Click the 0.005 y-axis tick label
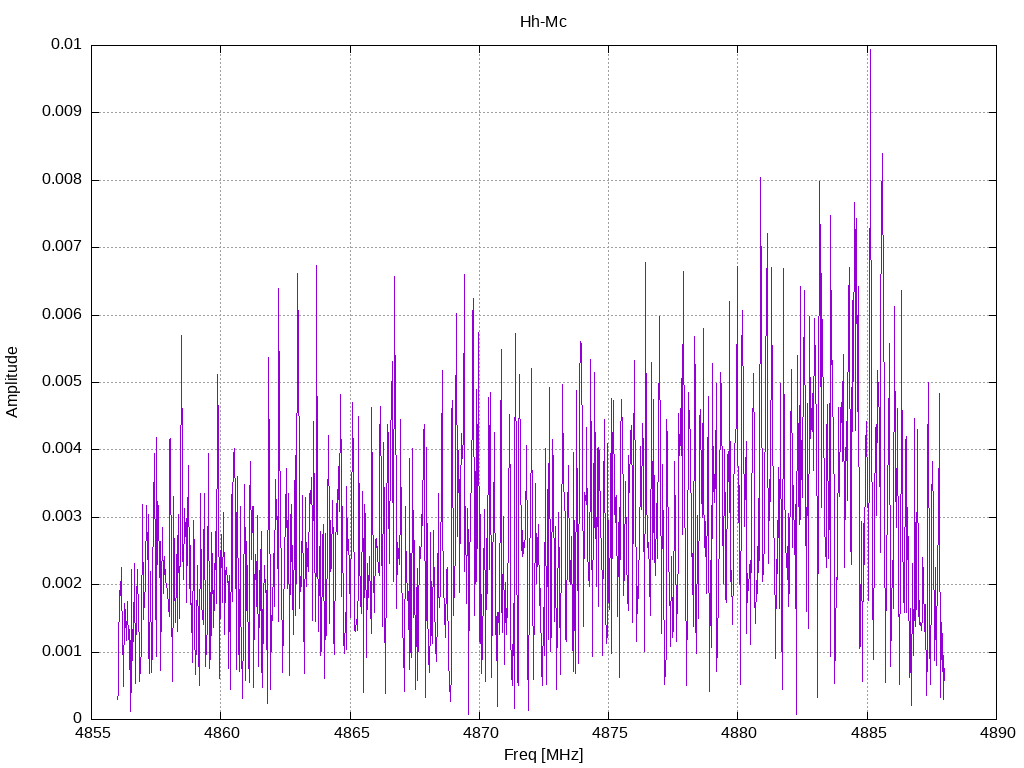1024x768 pixels. click(x=62, y=382)
